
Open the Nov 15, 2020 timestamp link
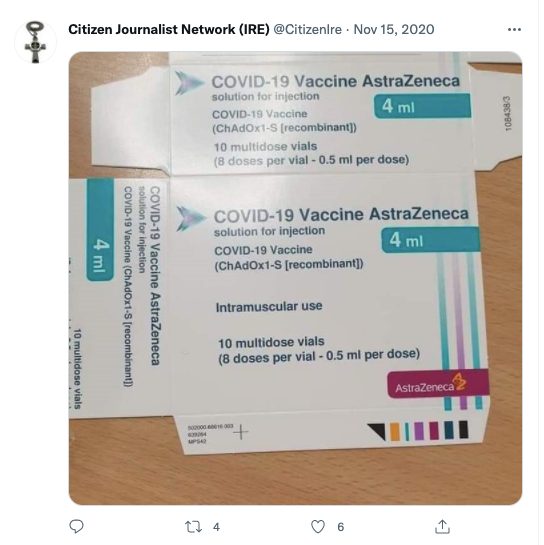[394, 30]
